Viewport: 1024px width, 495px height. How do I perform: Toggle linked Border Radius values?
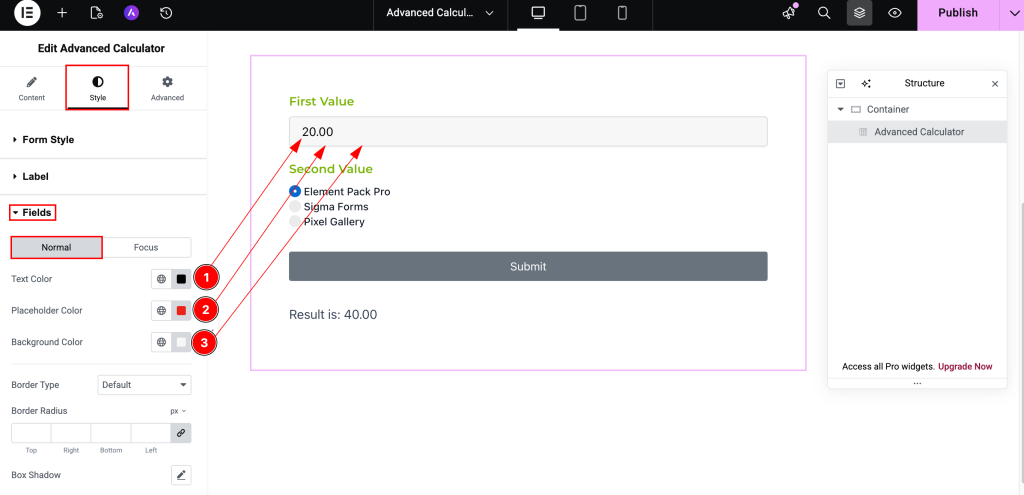(181, 433)
